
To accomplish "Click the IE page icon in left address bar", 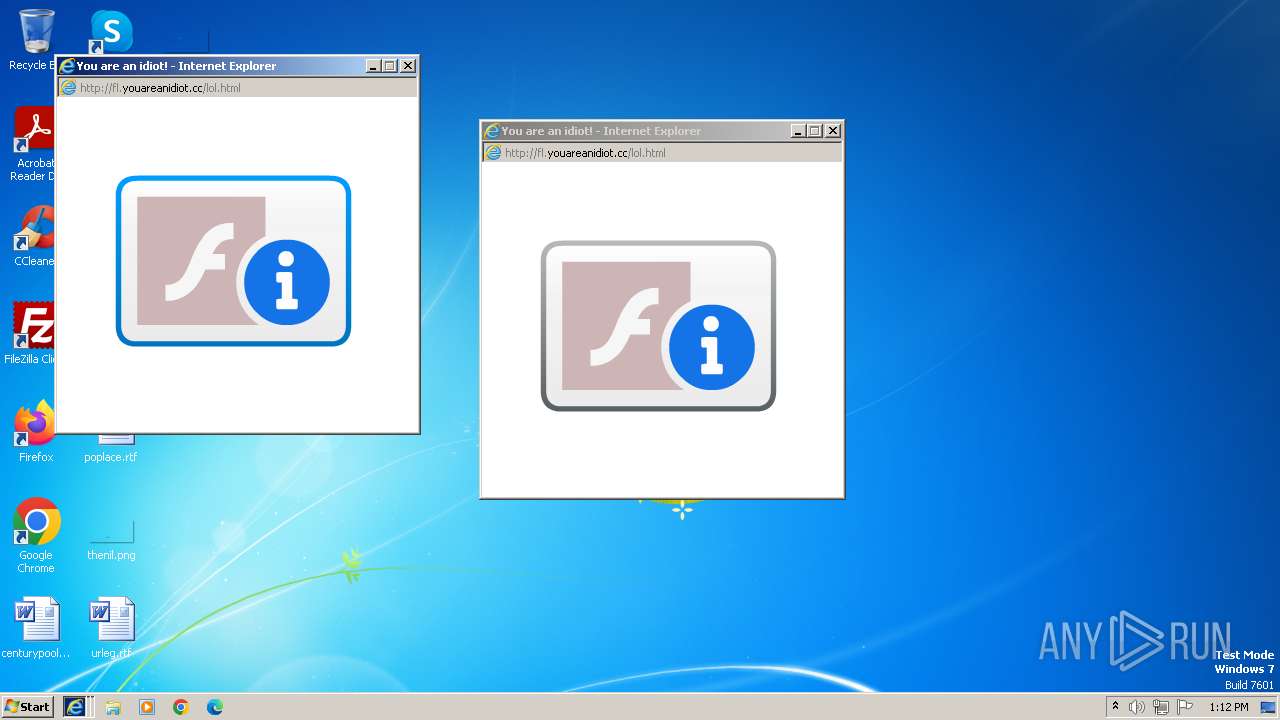I will tap(68, 88).
